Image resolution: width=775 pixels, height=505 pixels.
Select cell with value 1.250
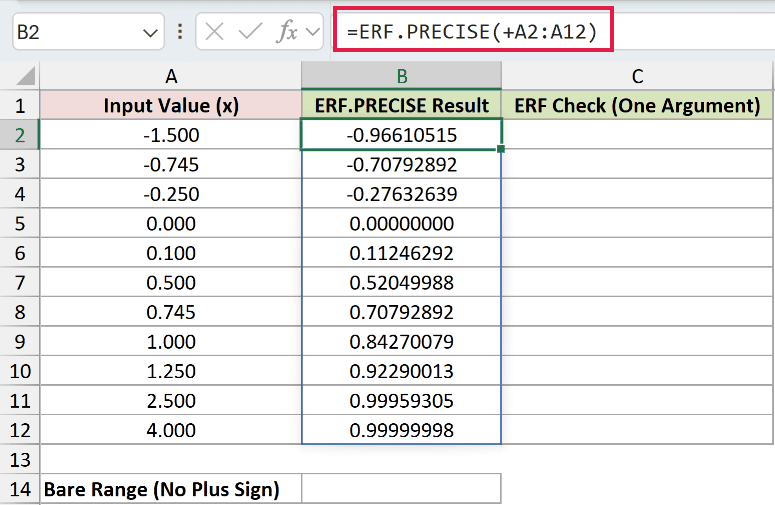click(171, 371)
